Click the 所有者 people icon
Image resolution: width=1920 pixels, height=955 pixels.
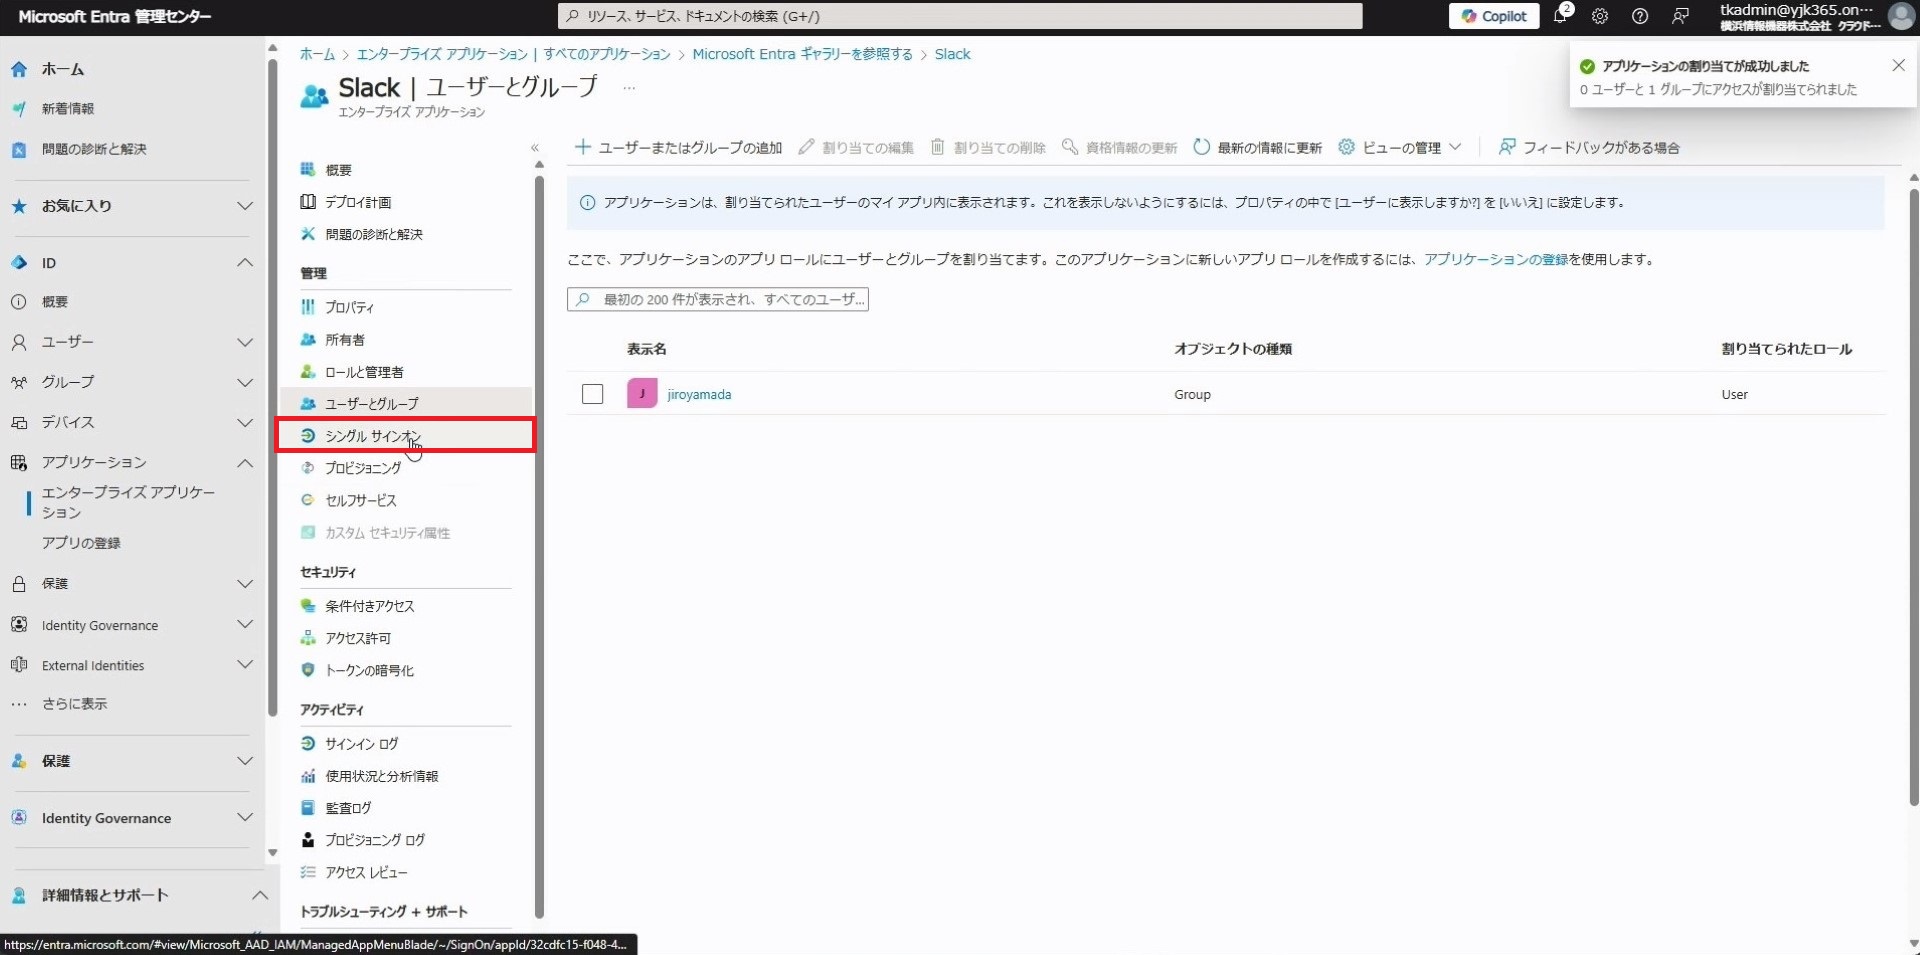click(308, 340)
